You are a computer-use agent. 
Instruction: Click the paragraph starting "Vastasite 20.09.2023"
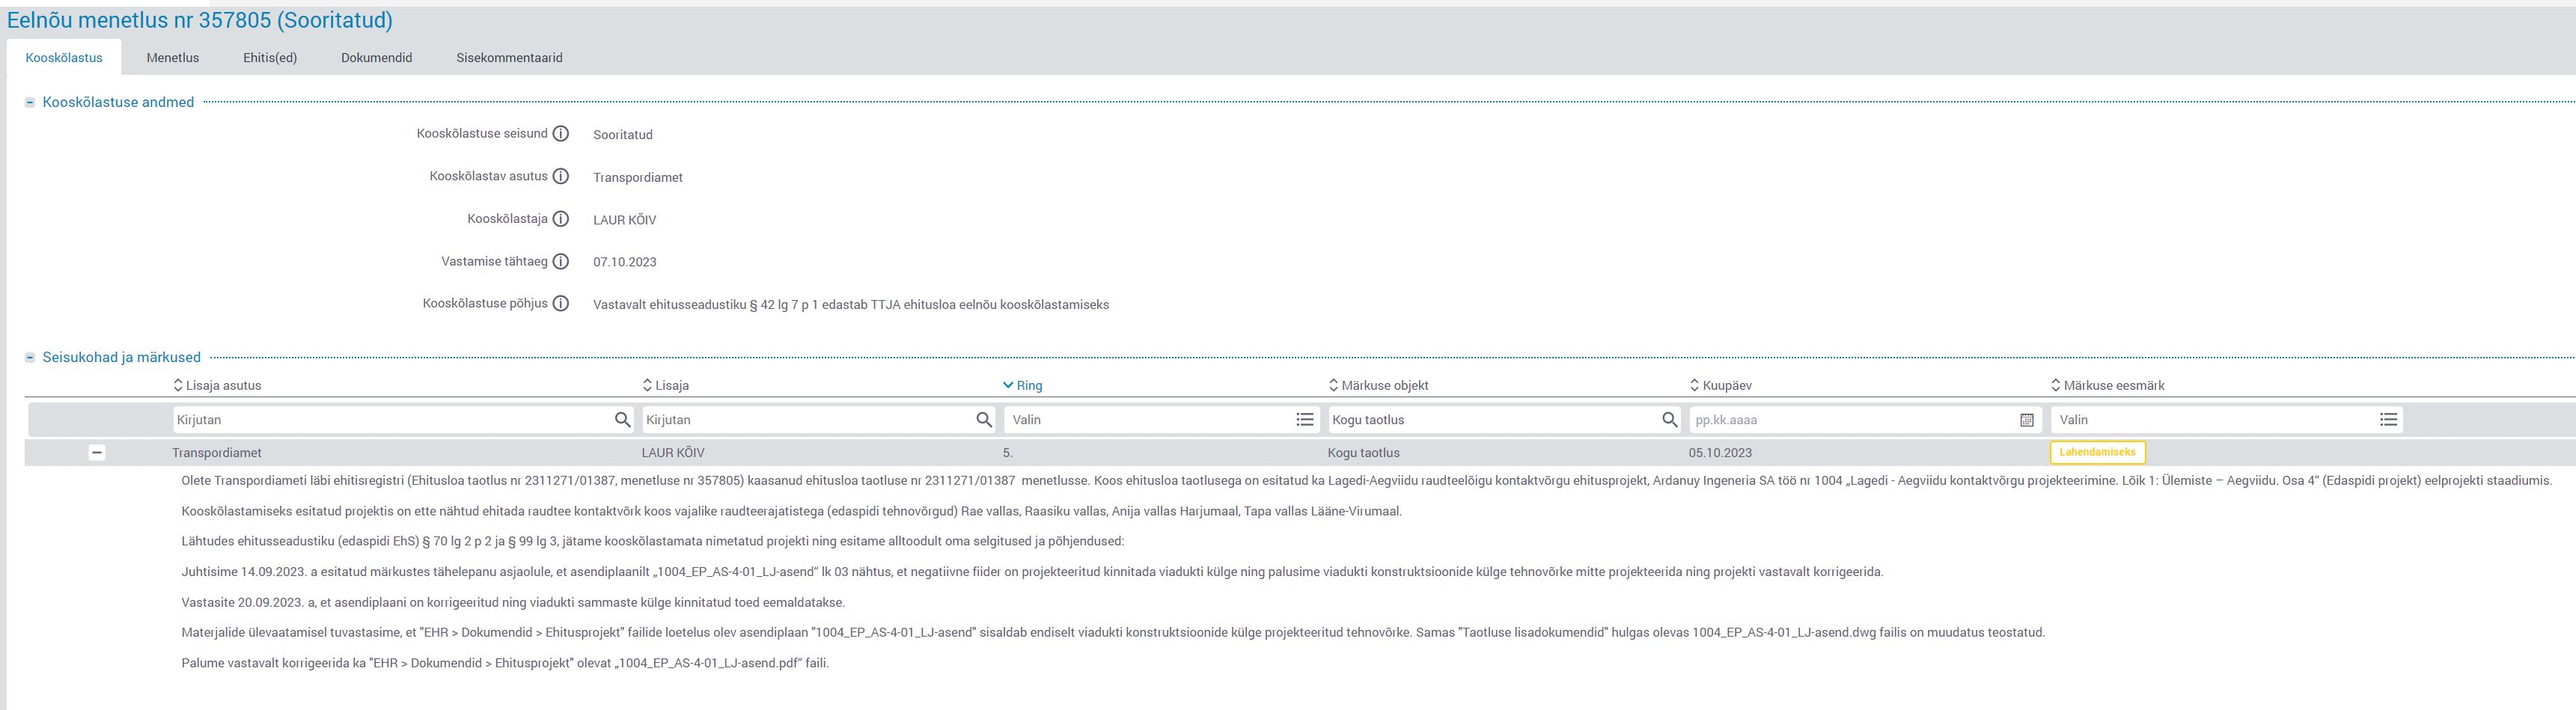[513, 602]
